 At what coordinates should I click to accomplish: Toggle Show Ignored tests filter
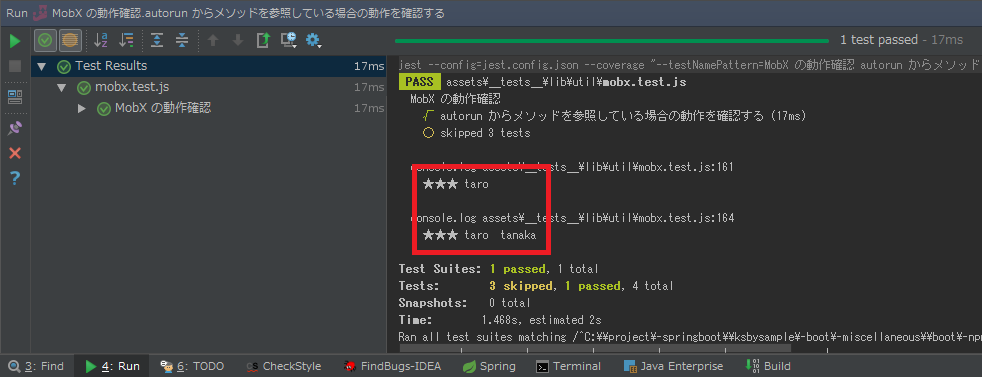click(x=70, y=41)
